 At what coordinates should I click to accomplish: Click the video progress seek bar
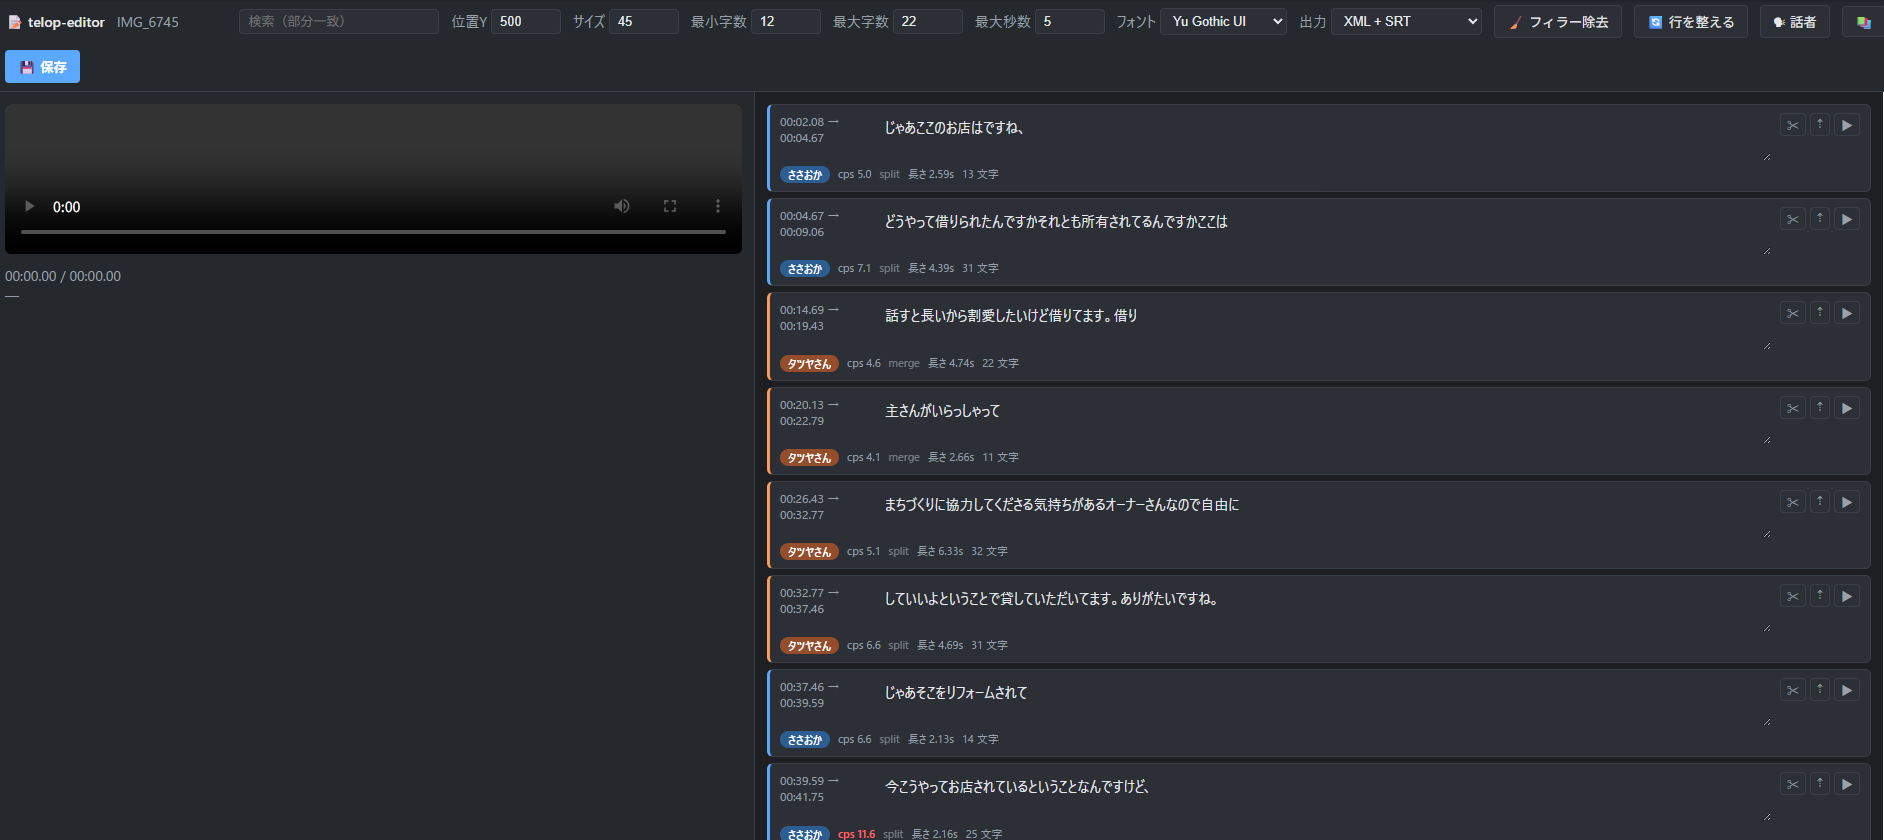click(373, 232)
